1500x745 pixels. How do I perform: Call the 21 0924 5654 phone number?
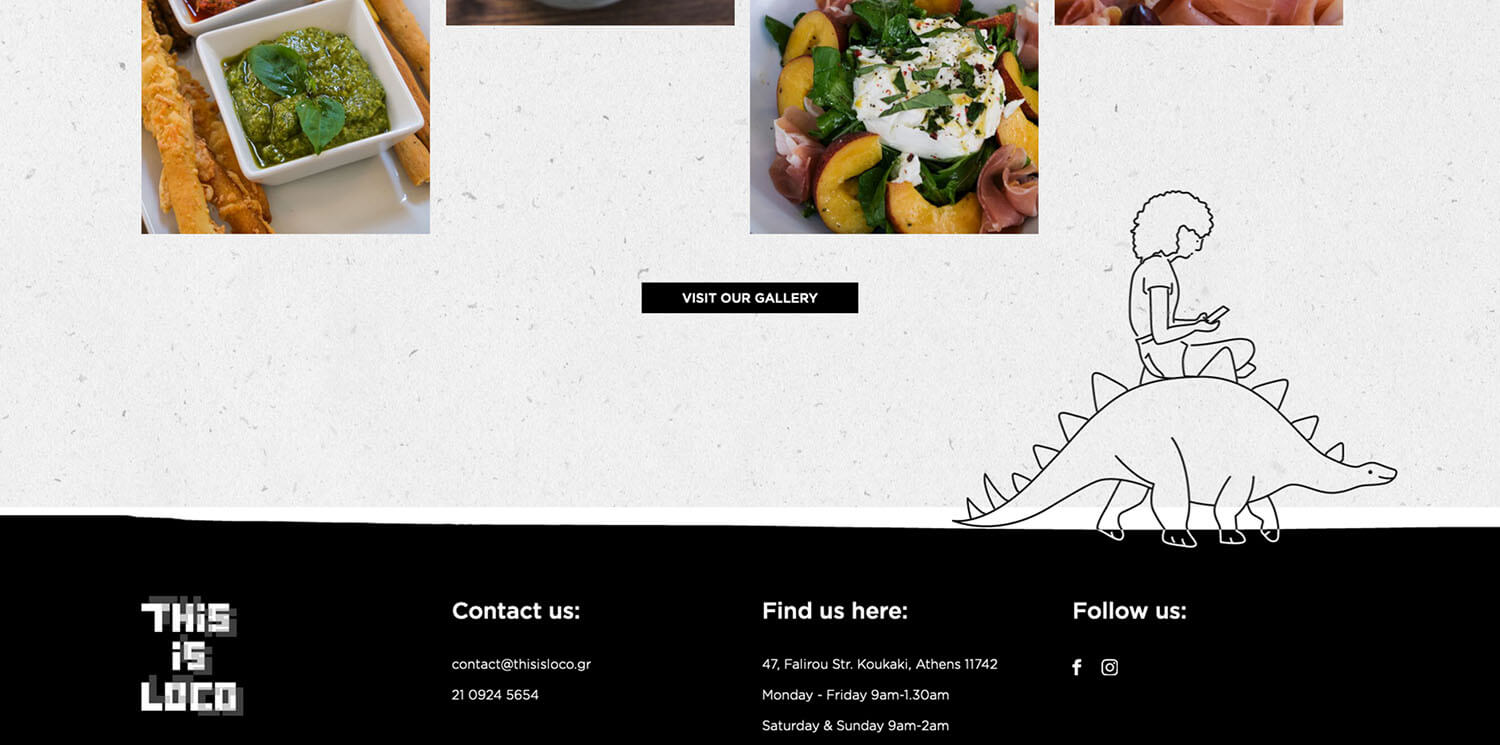coord(495,695)
